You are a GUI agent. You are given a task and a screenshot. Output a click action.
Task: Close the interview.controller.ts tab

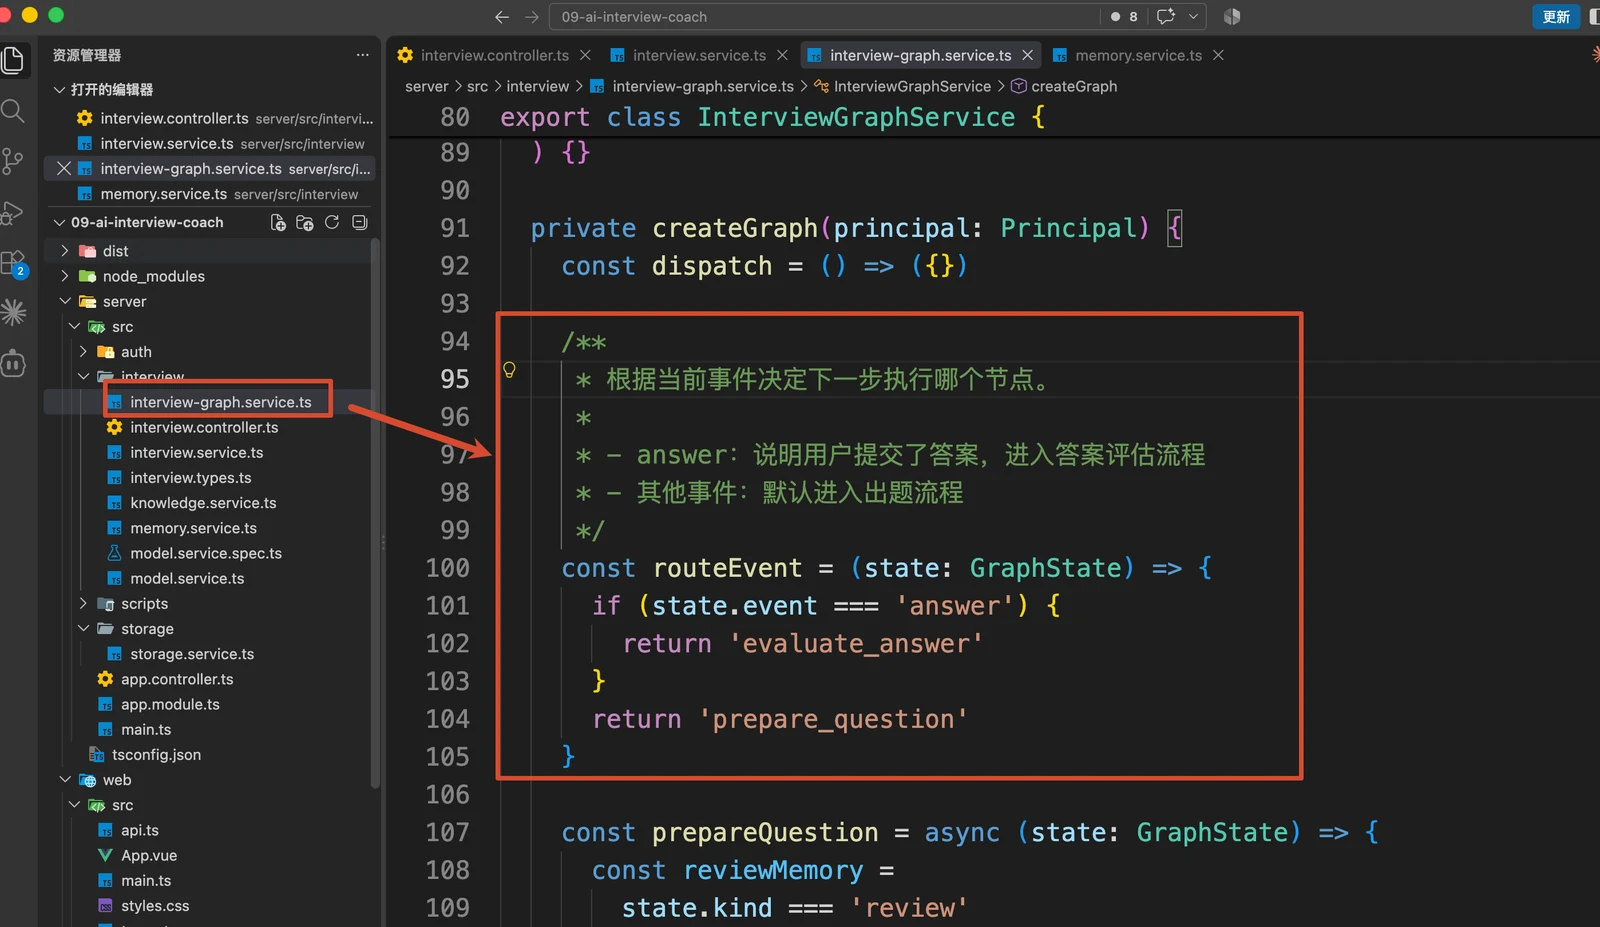point(585,55)
